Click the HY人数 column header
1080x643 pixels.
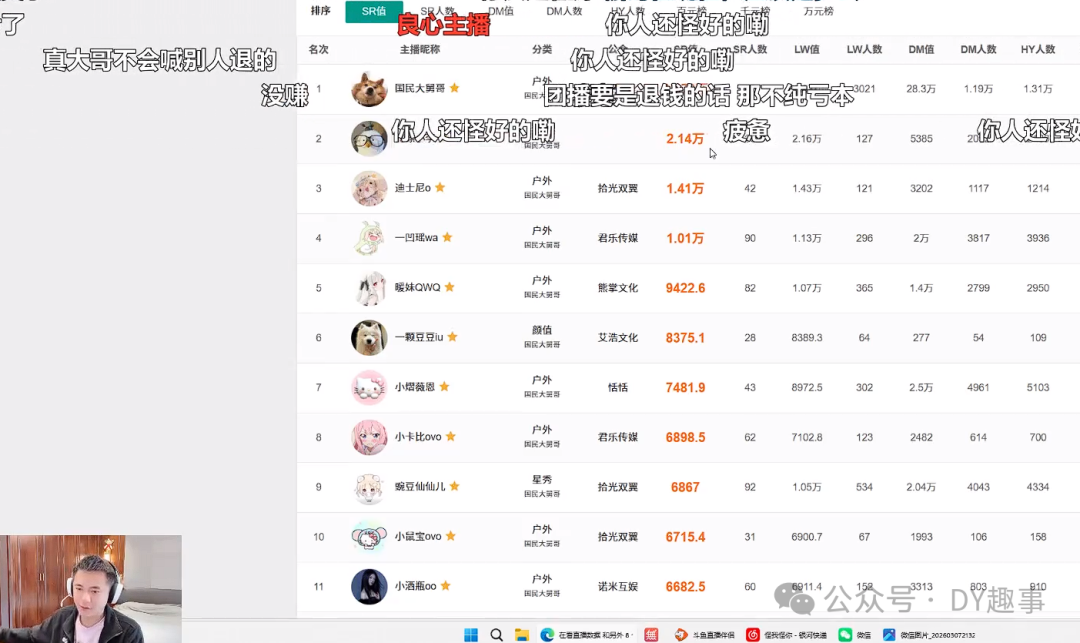click(1038, 50)
